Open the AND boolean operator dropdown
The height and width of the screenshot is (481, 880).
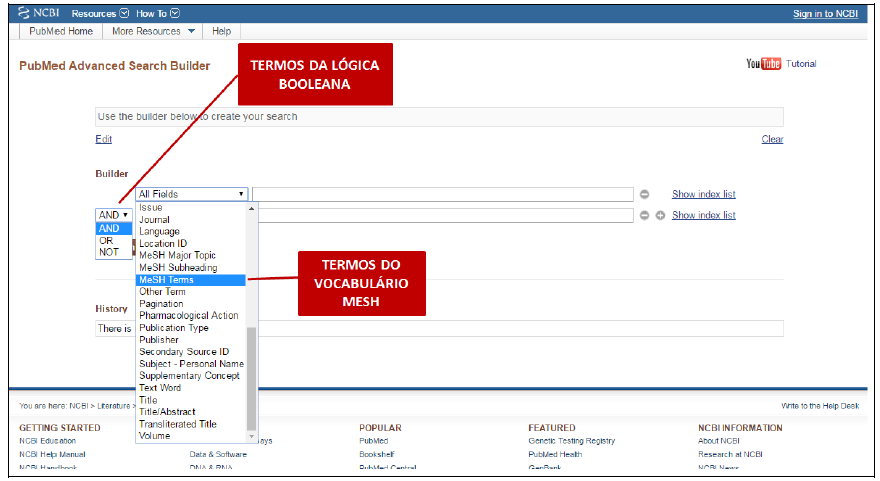[x=113, y=215]
